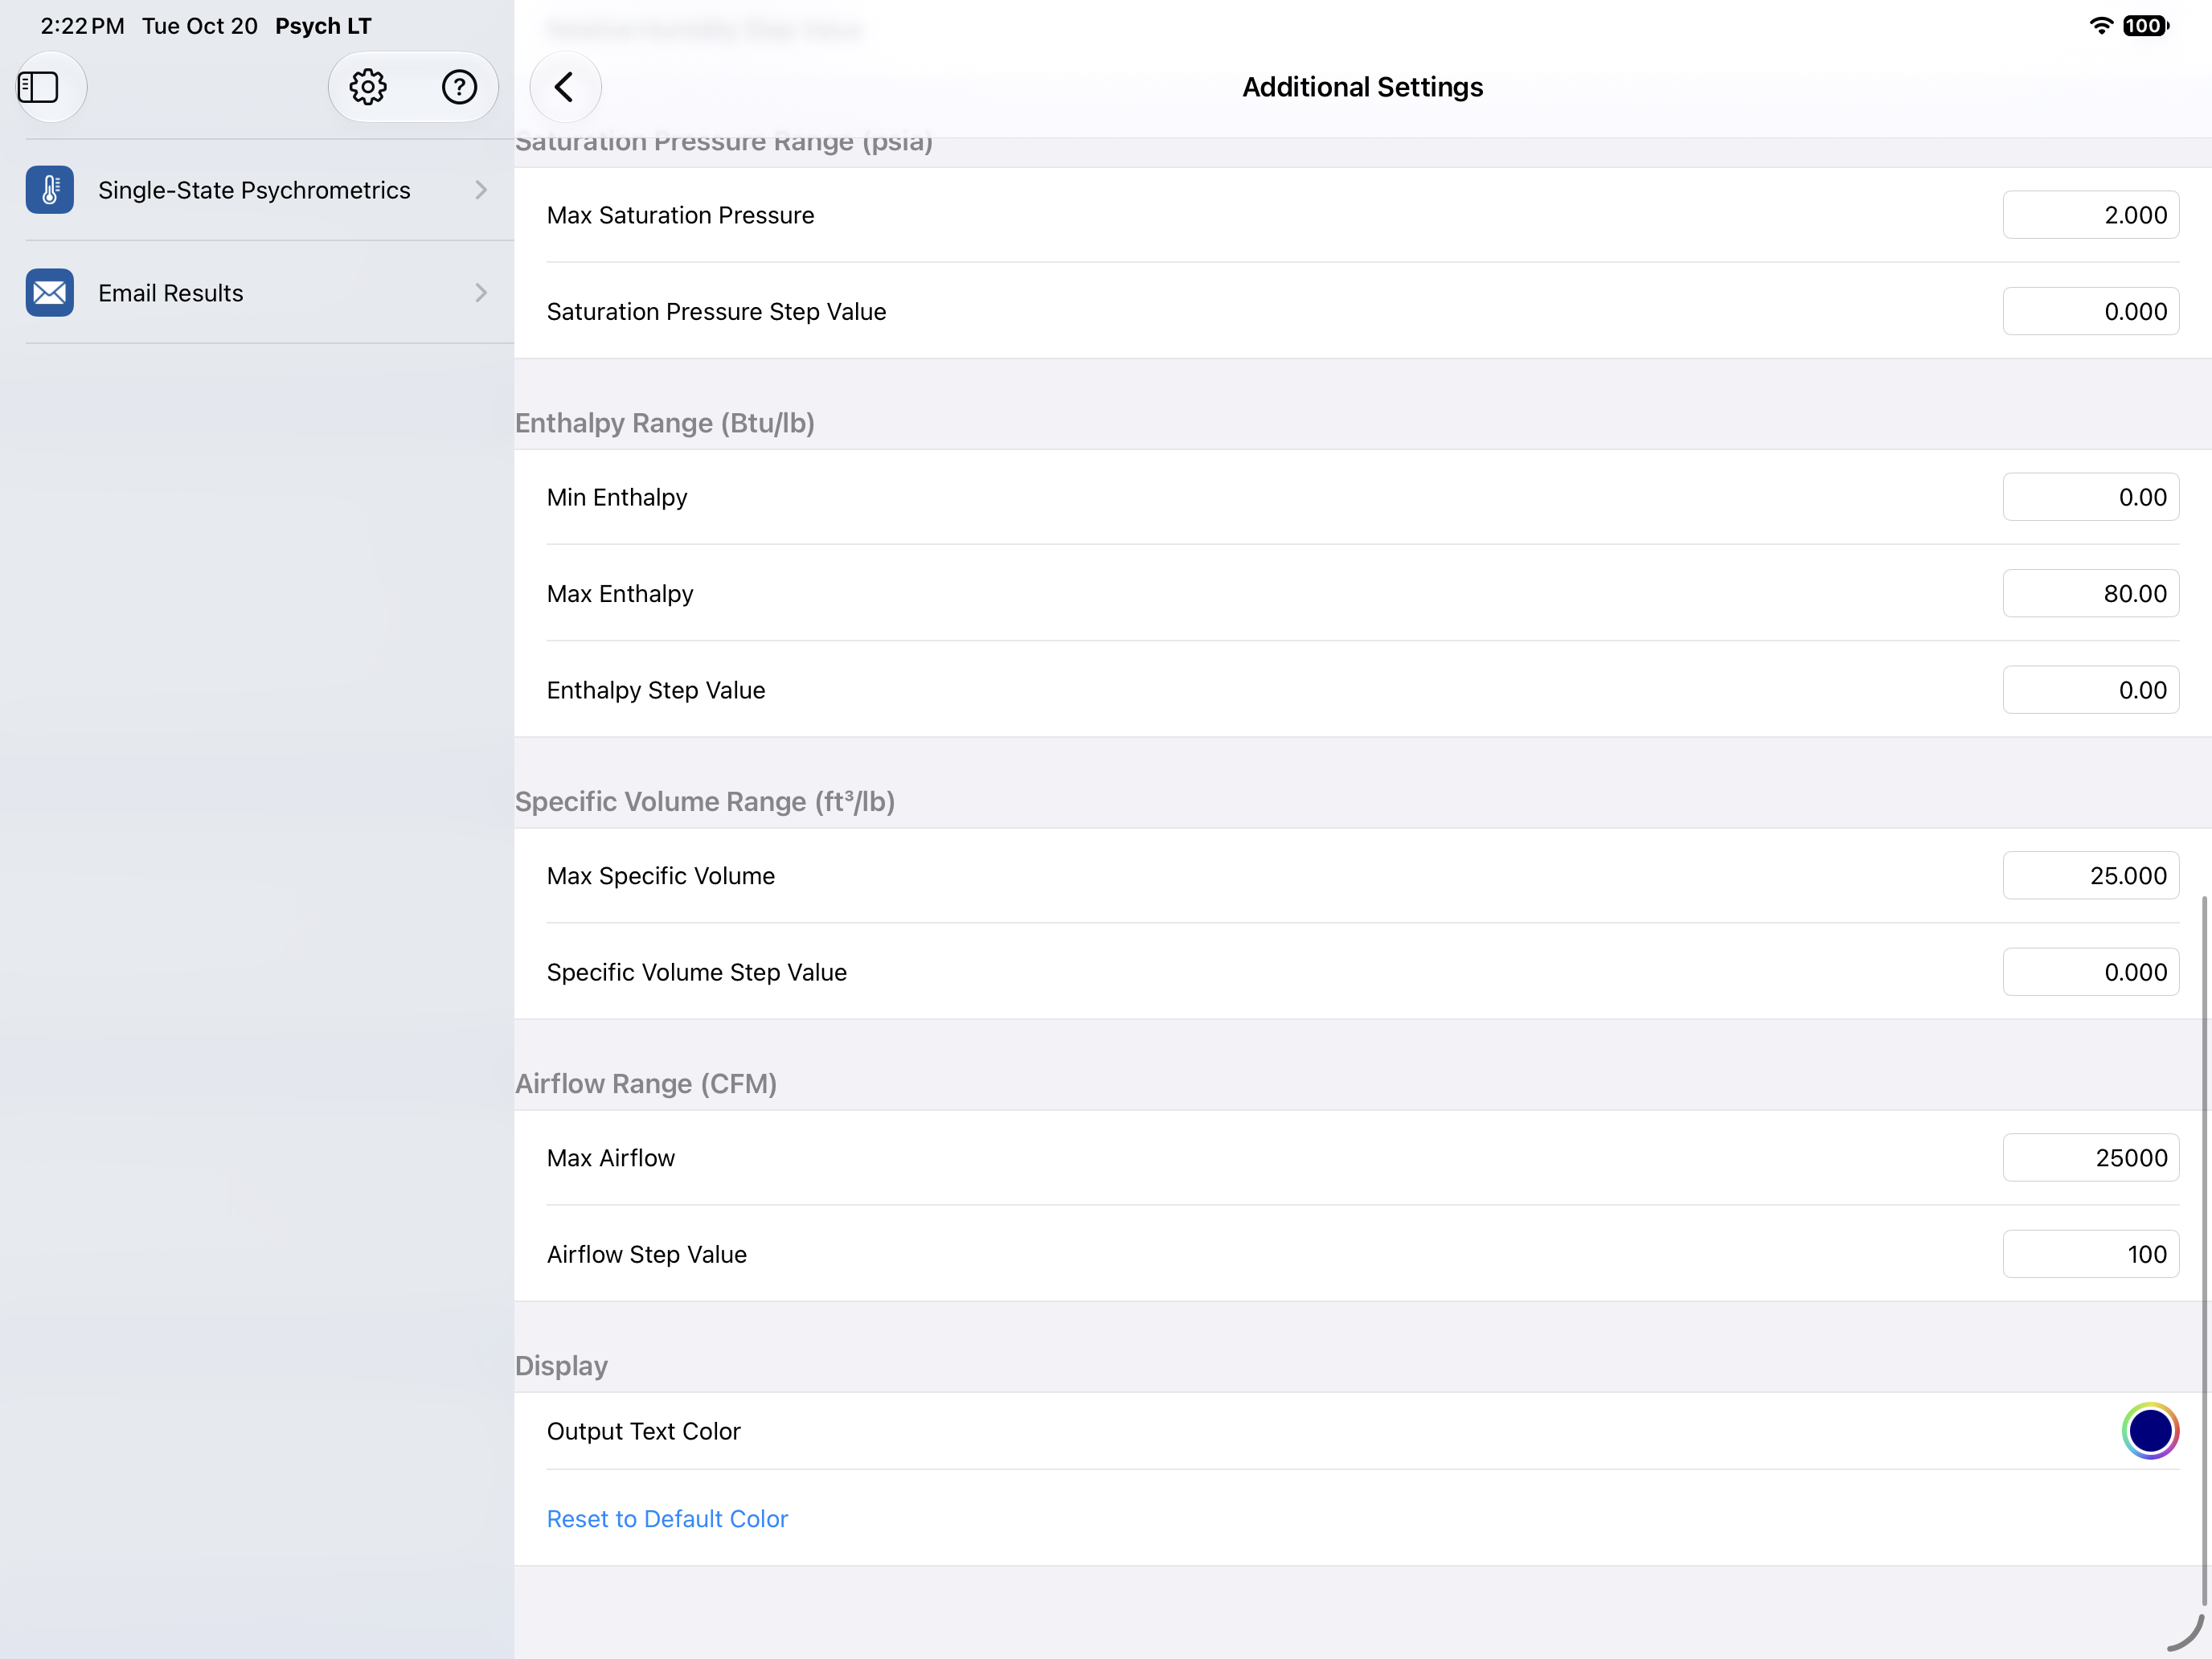The height and width of the screenshot is (1659, 2212).
Task: Edit Max Airflow field showing 25000
Action: point(2091,1158)
